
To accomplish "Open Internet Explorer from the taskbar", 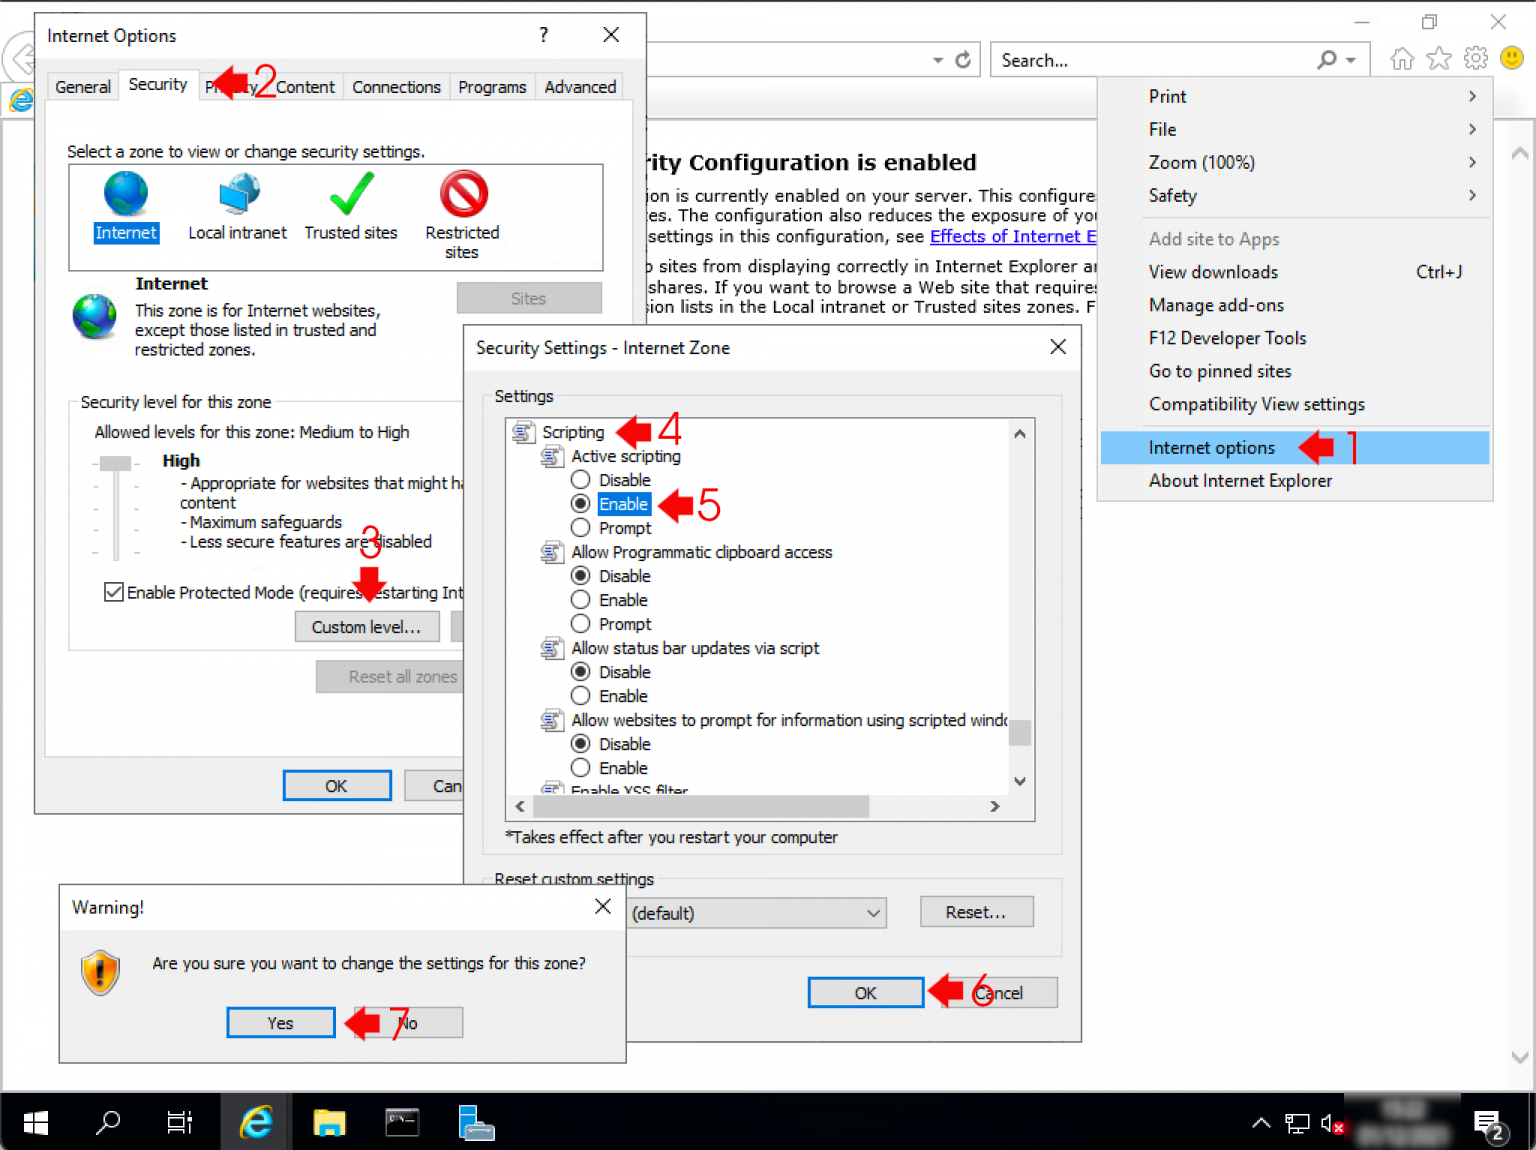I will click(x=256, y=1122).
